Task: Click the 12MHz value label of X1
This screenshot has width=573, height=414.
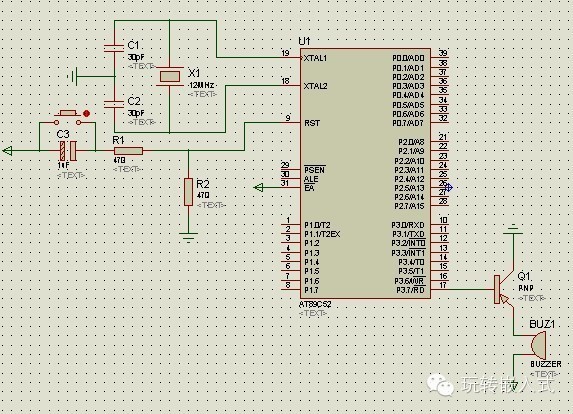Action: pos(201,85)
